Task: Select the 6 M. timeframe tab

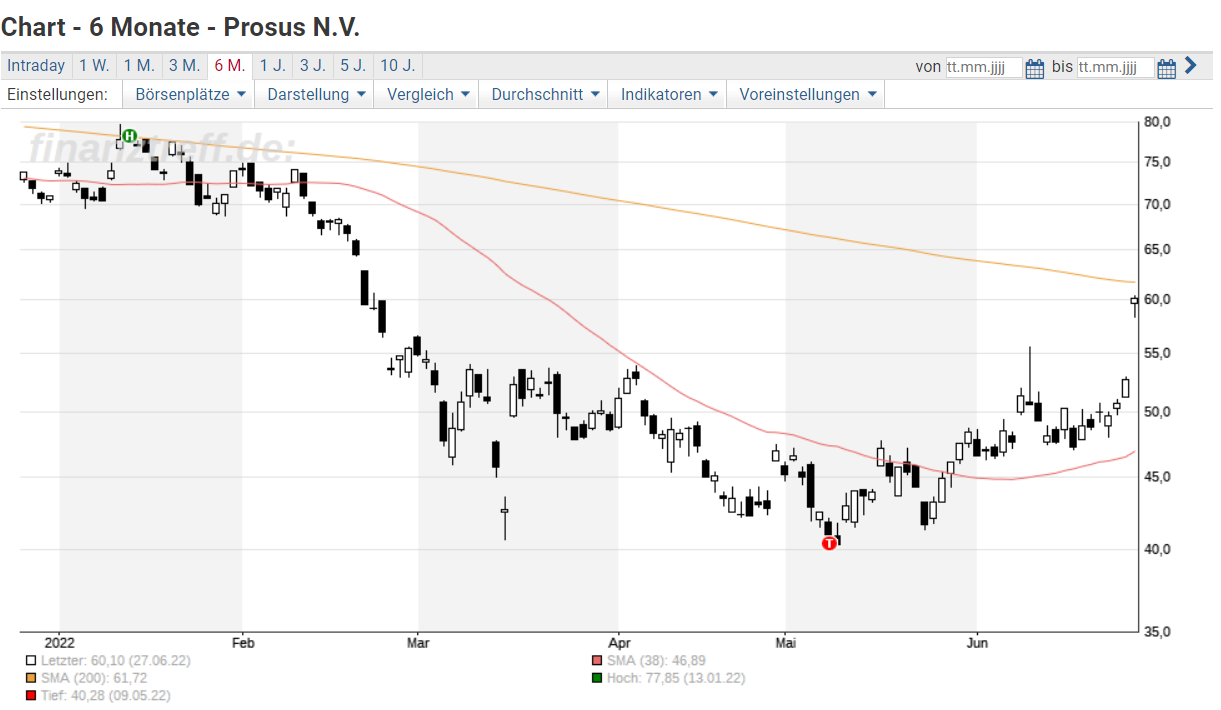Action: point(229,66)
